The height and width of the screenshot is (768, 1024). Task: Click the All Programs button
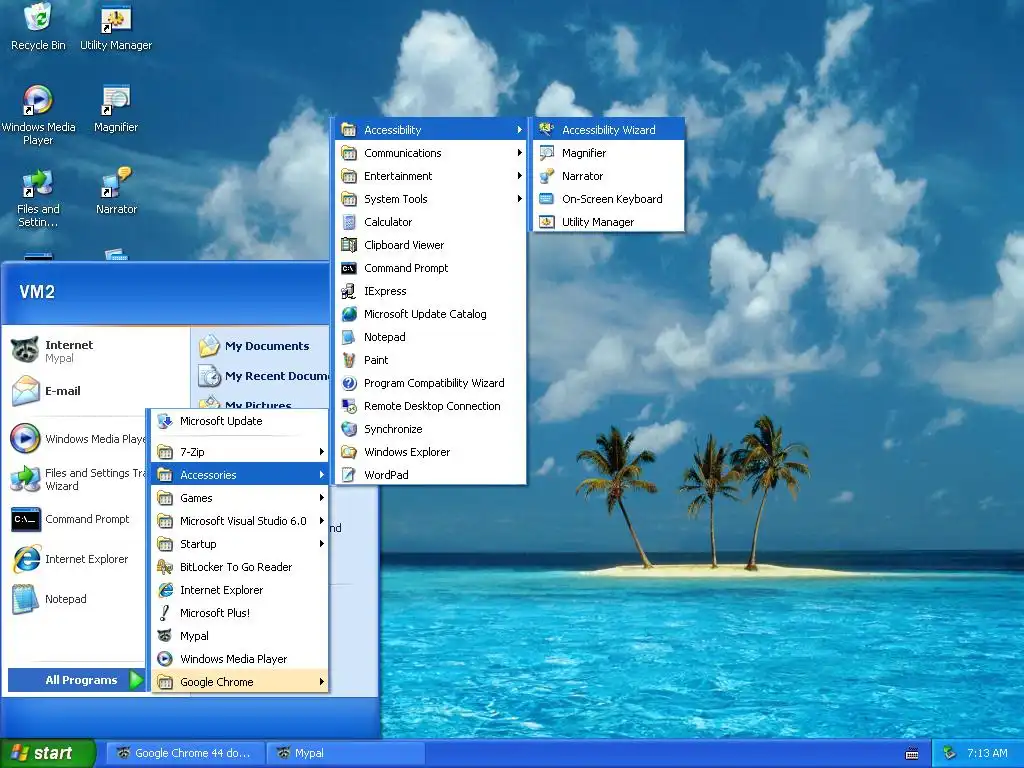click(76, 680)
